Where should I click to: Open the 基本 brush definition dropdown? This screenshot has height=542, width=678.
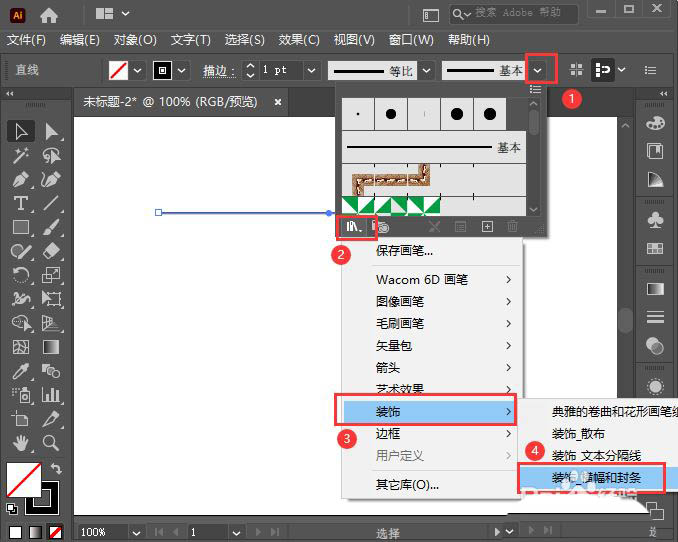(537, 70)
